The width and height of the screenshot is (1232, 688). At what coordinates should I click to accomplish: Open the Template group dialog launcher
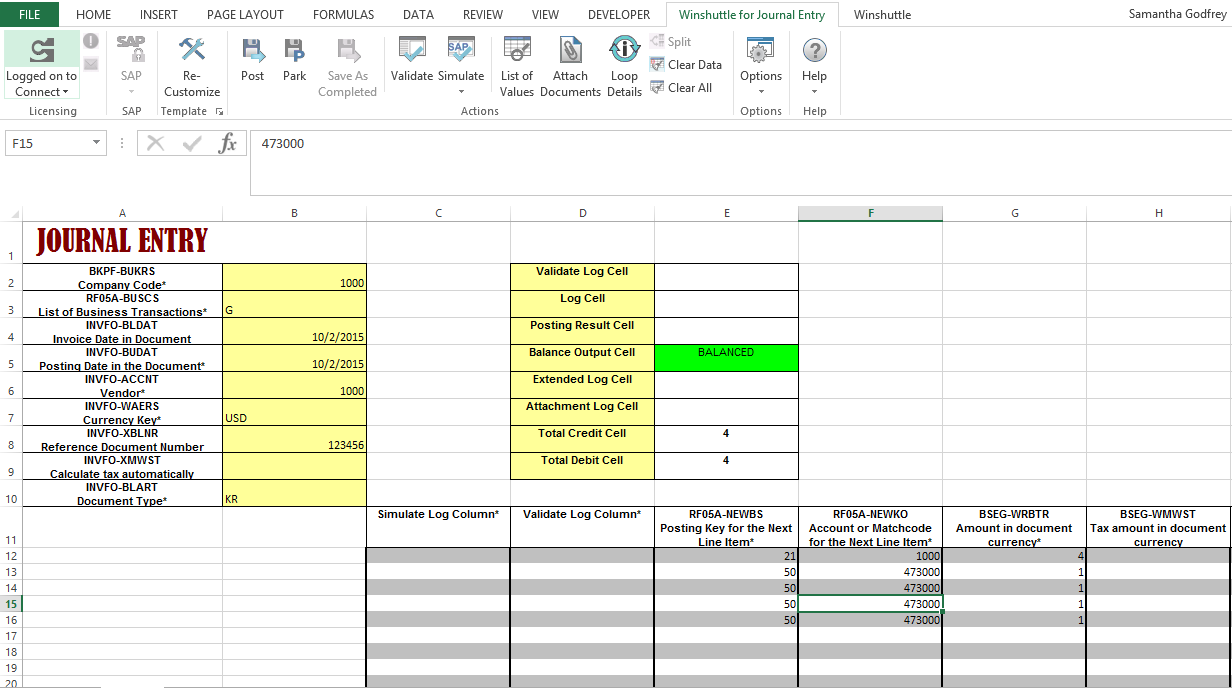[219, 111]
